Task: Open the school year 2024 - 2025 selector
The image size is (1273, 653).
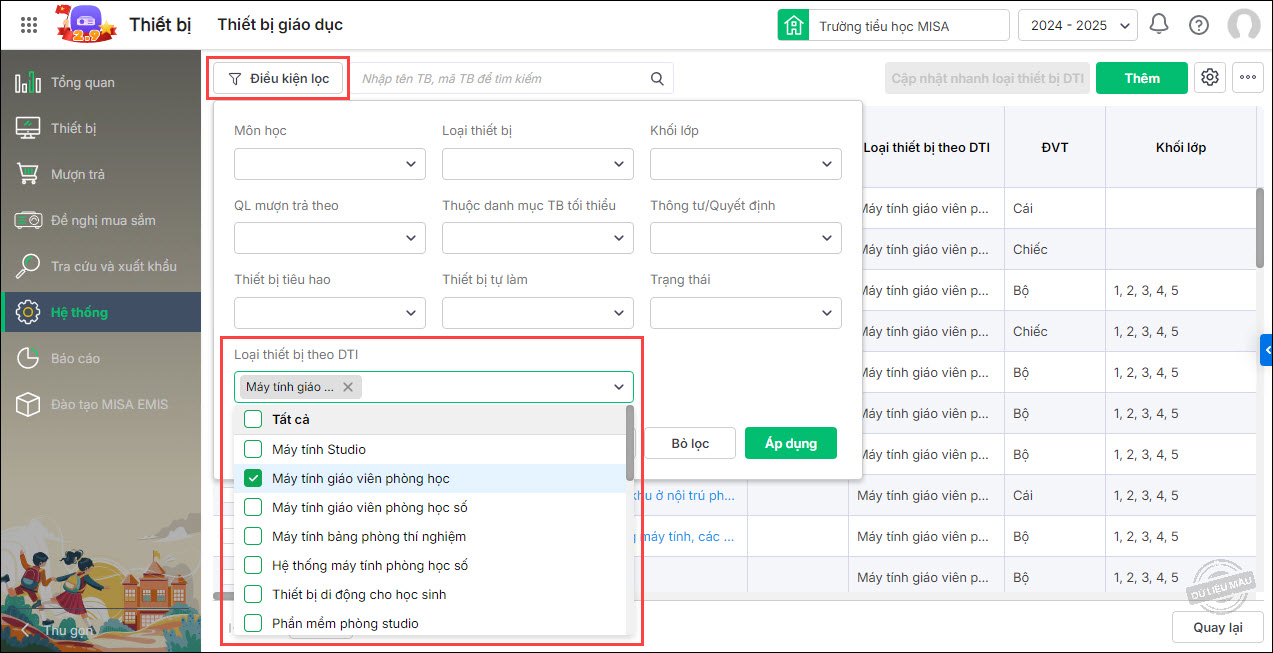Action: click(x=1077, y=25)
